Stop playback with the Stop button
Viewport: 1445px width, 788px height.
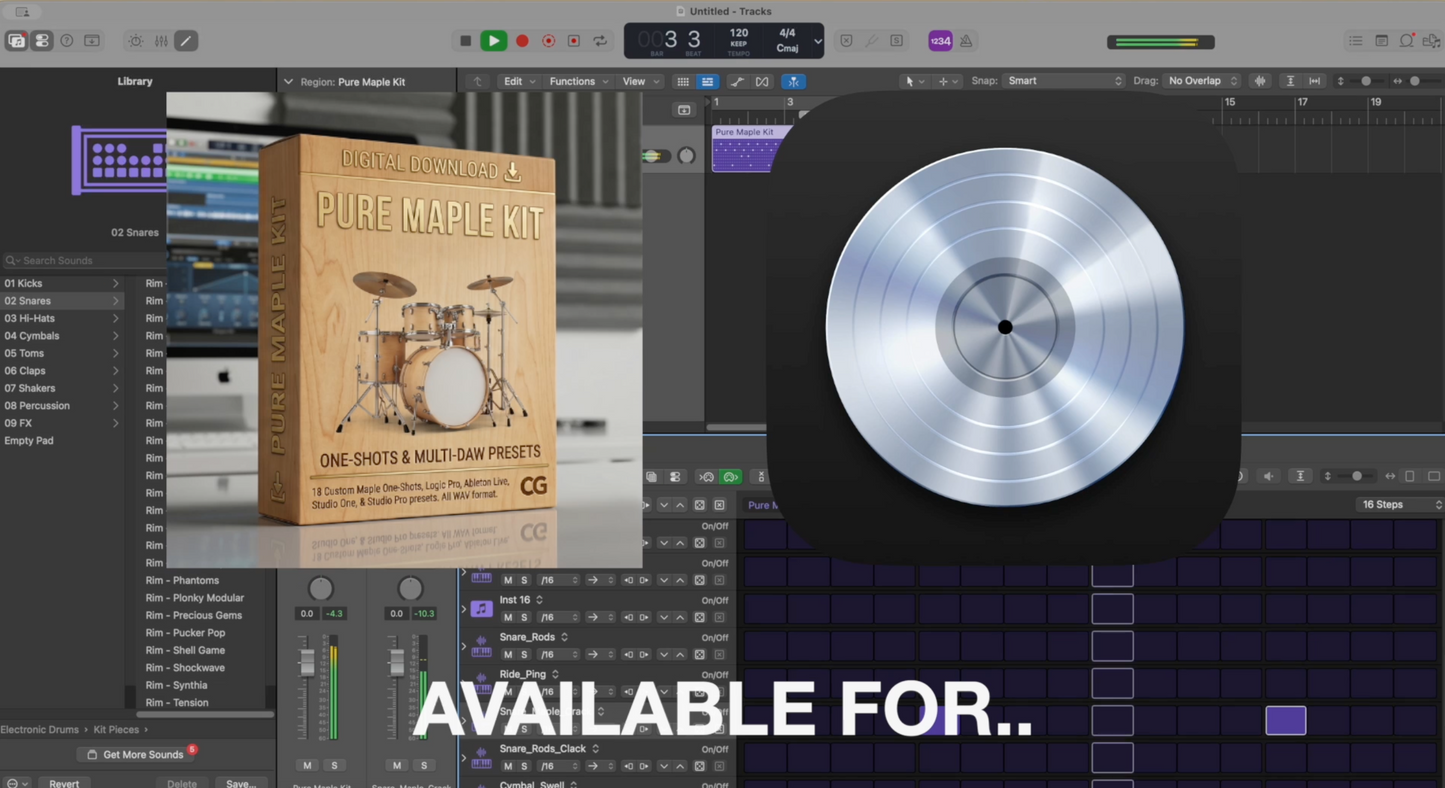[x=465, y=41]
